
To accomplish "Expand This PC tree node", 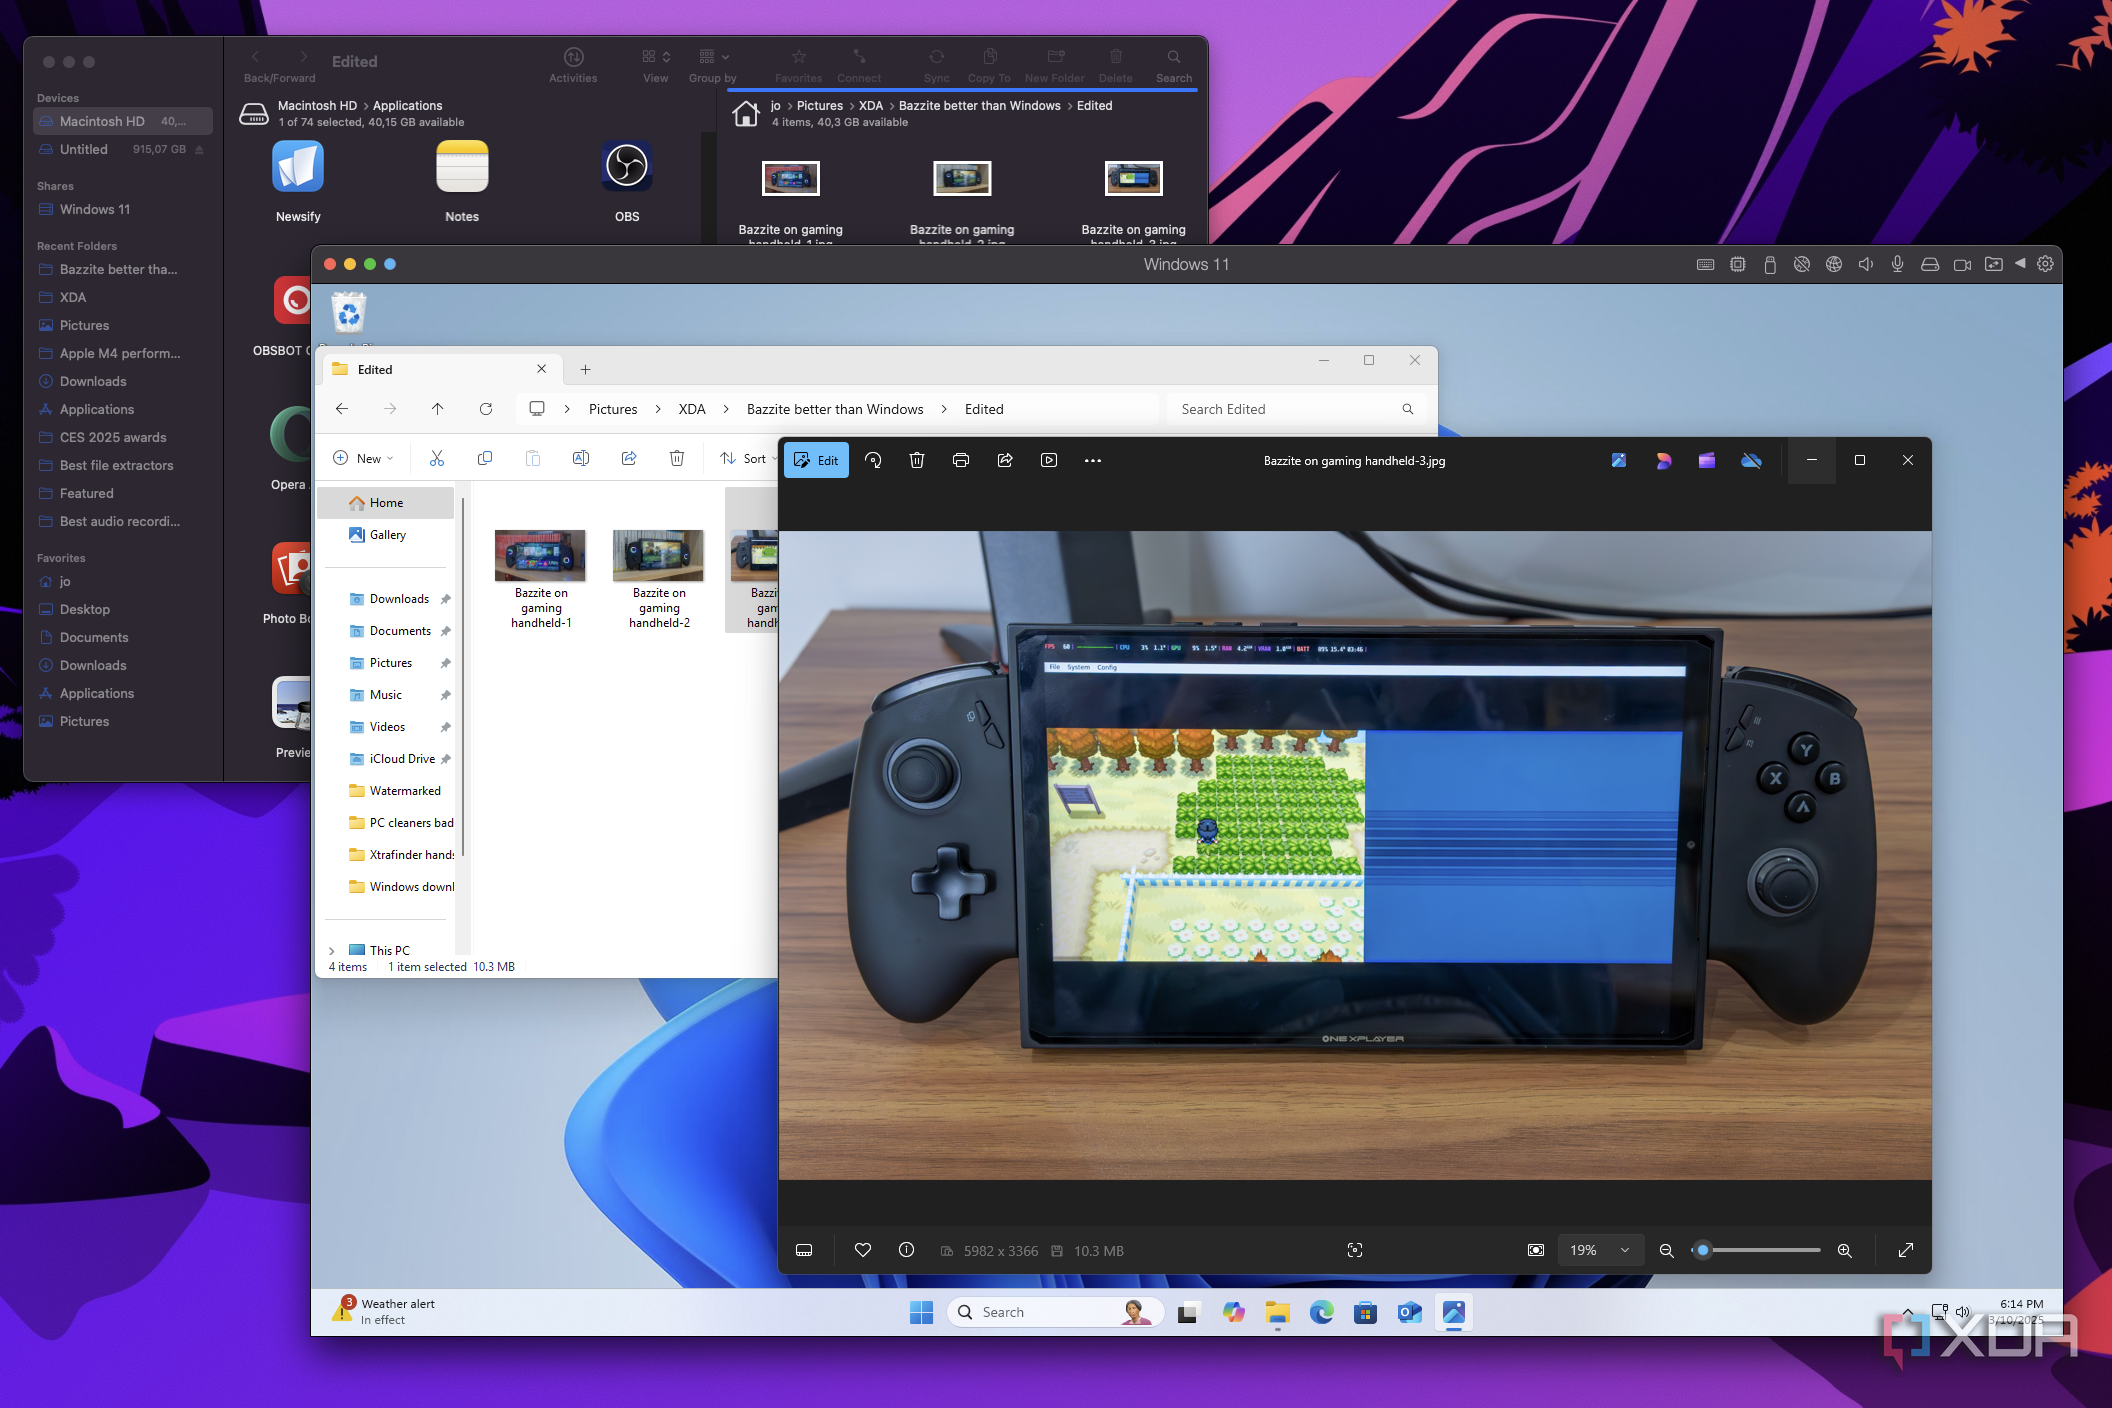I will [332, 951].
